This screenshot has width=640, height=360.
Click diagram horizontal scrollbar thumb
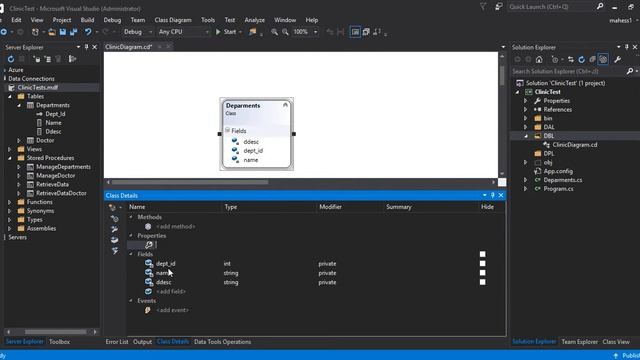click(190, 182)
